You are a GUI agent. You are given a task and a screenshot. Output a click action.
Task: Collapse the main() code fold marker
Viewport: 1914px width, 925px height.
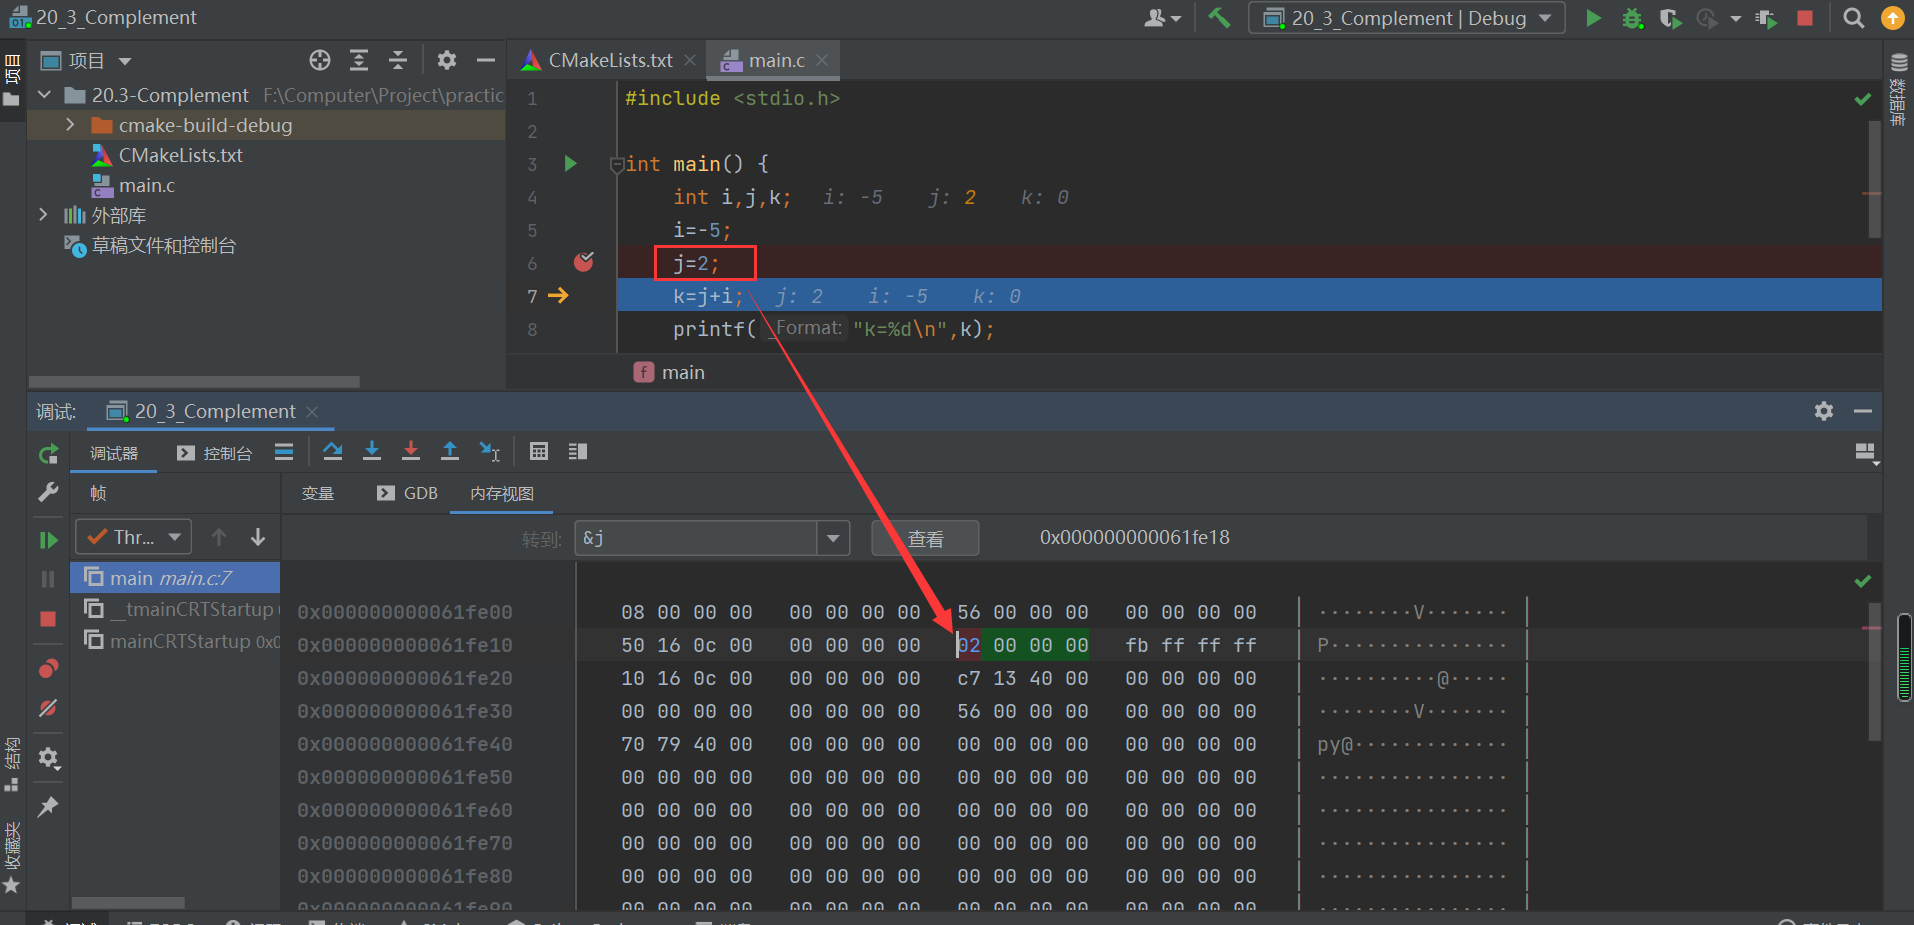(617, 164)
